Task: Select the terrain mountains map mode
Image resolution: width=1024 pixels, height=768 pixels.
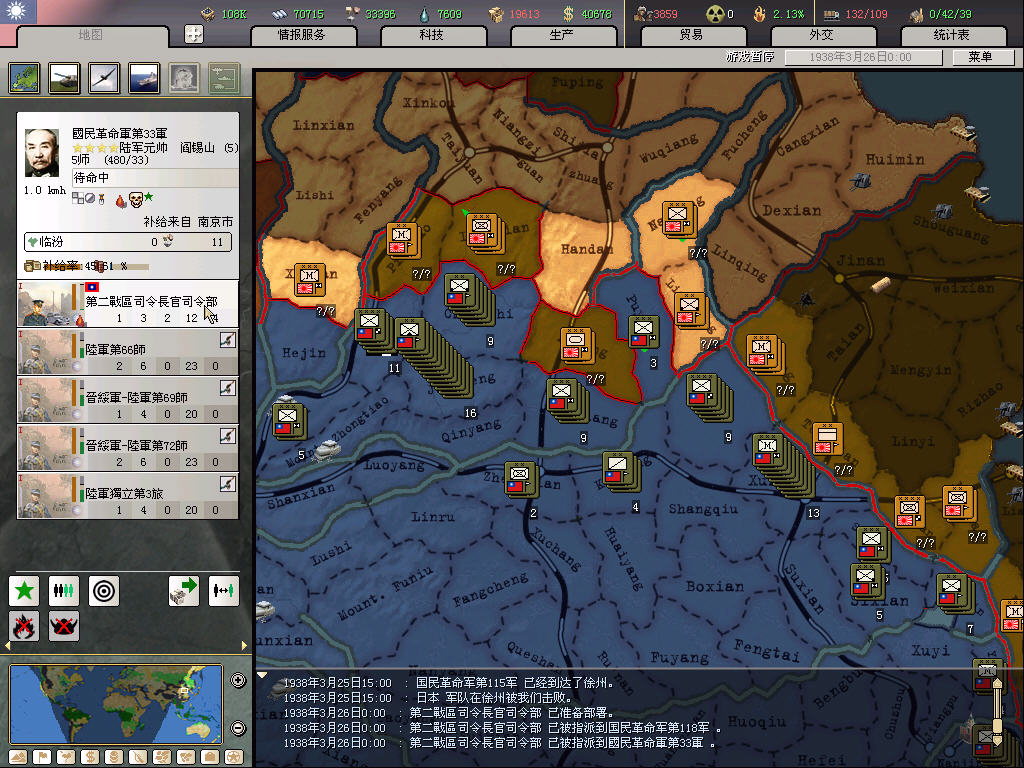Action: [x=18, y=758]
